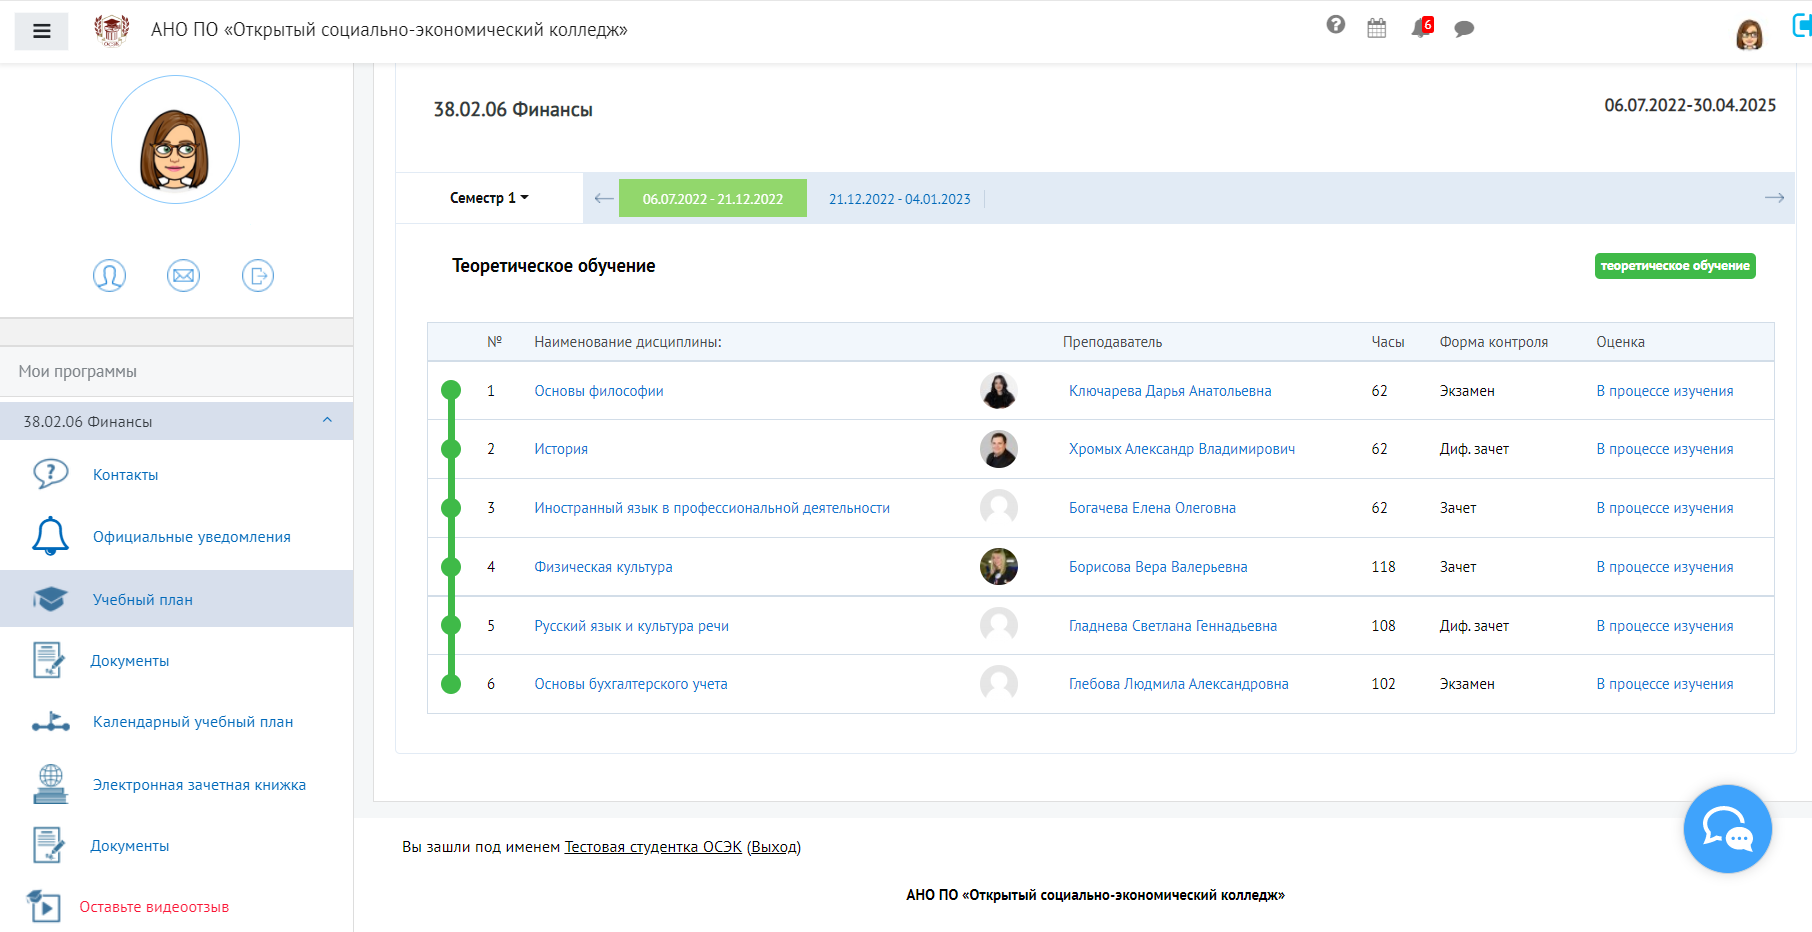Open the floating chat support button
Screen dimensions: 1812x932
[x=1727, y=828]
